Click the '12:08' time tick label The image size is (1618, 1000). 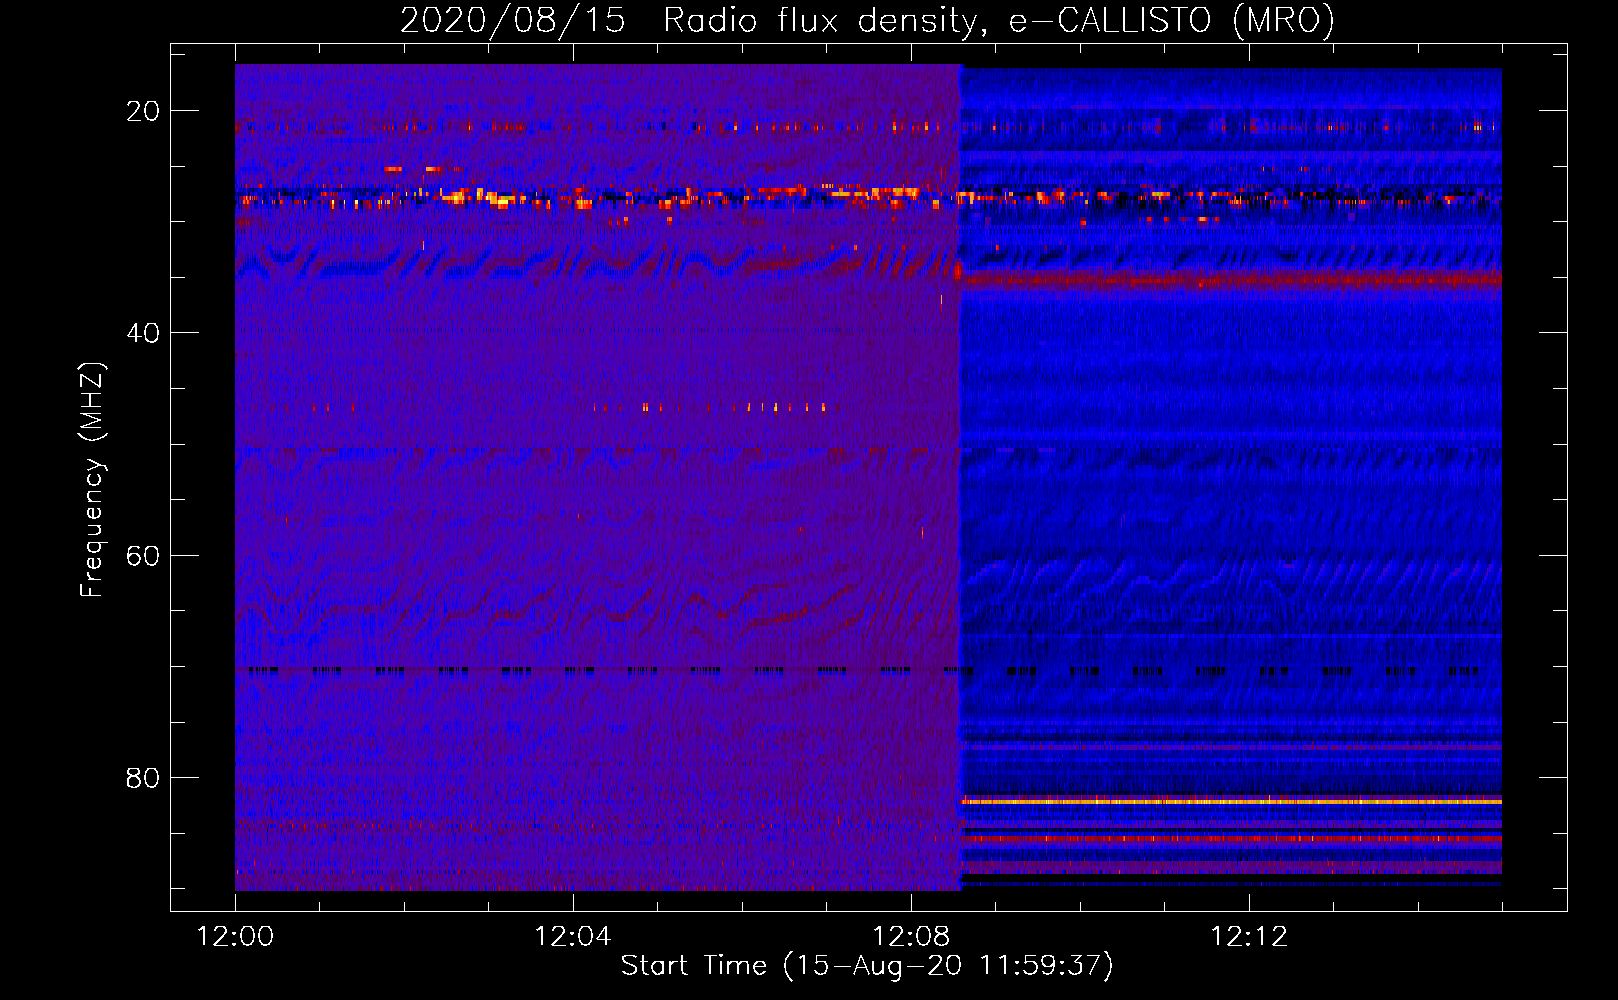tap(911, 937)
